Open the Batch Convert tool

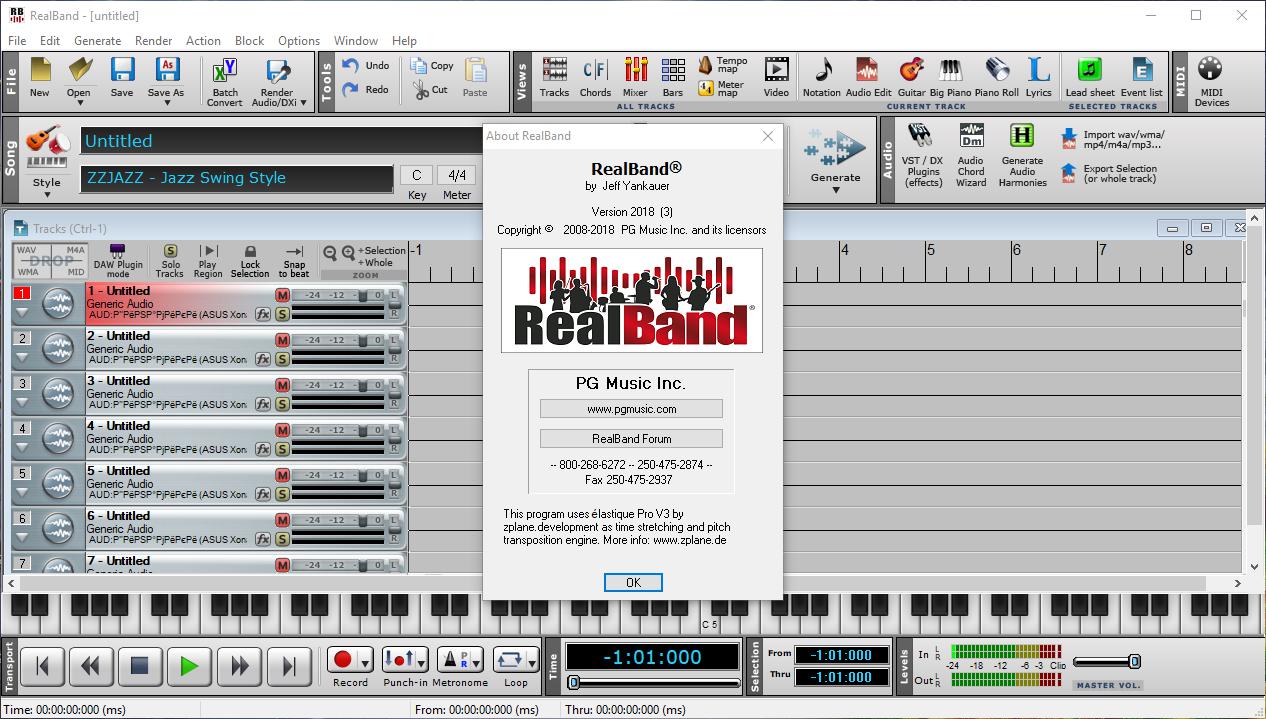click(225, 73)
